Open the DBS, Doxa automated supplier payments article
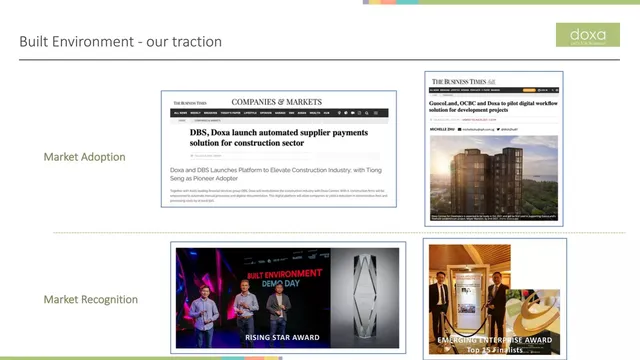Screen dimensions: 640x360 (x=279, y=149)
